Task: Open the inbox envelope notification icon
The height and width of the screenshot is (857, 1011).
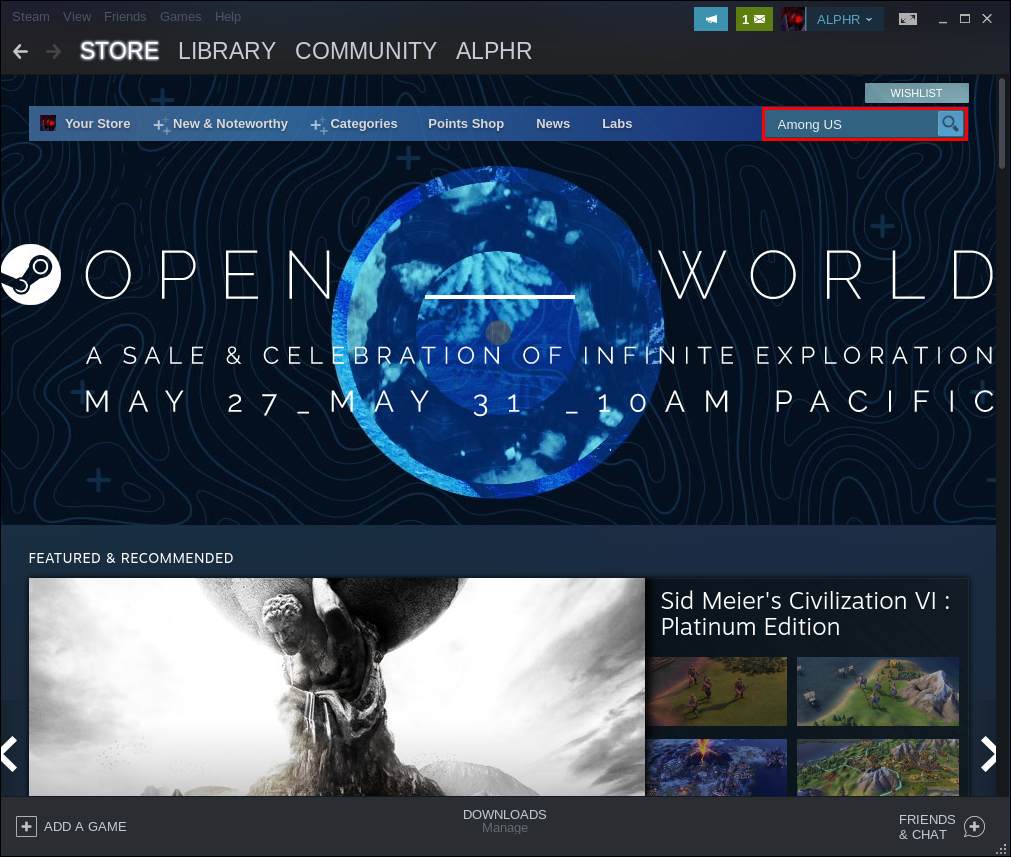Action: [x=754, y=19]
